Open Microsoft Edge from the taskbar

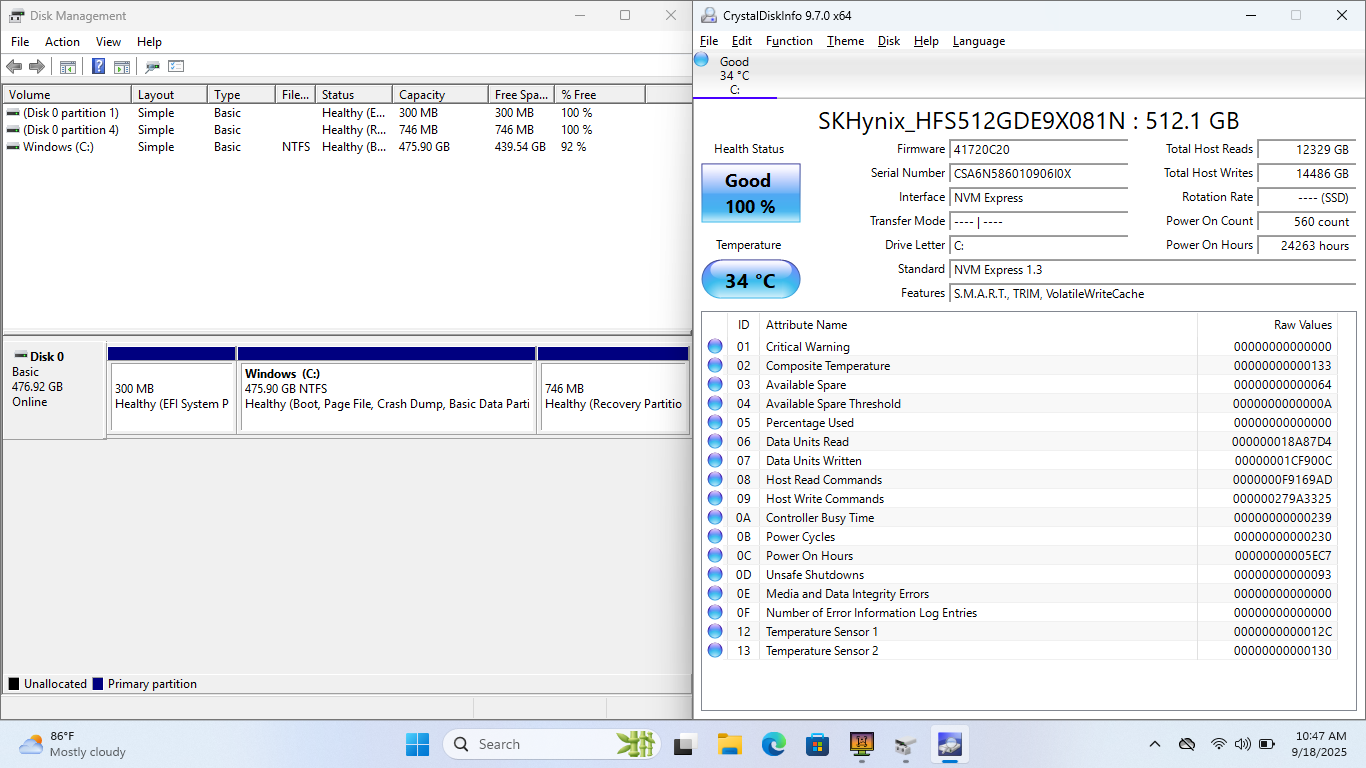tap(773, 744)
